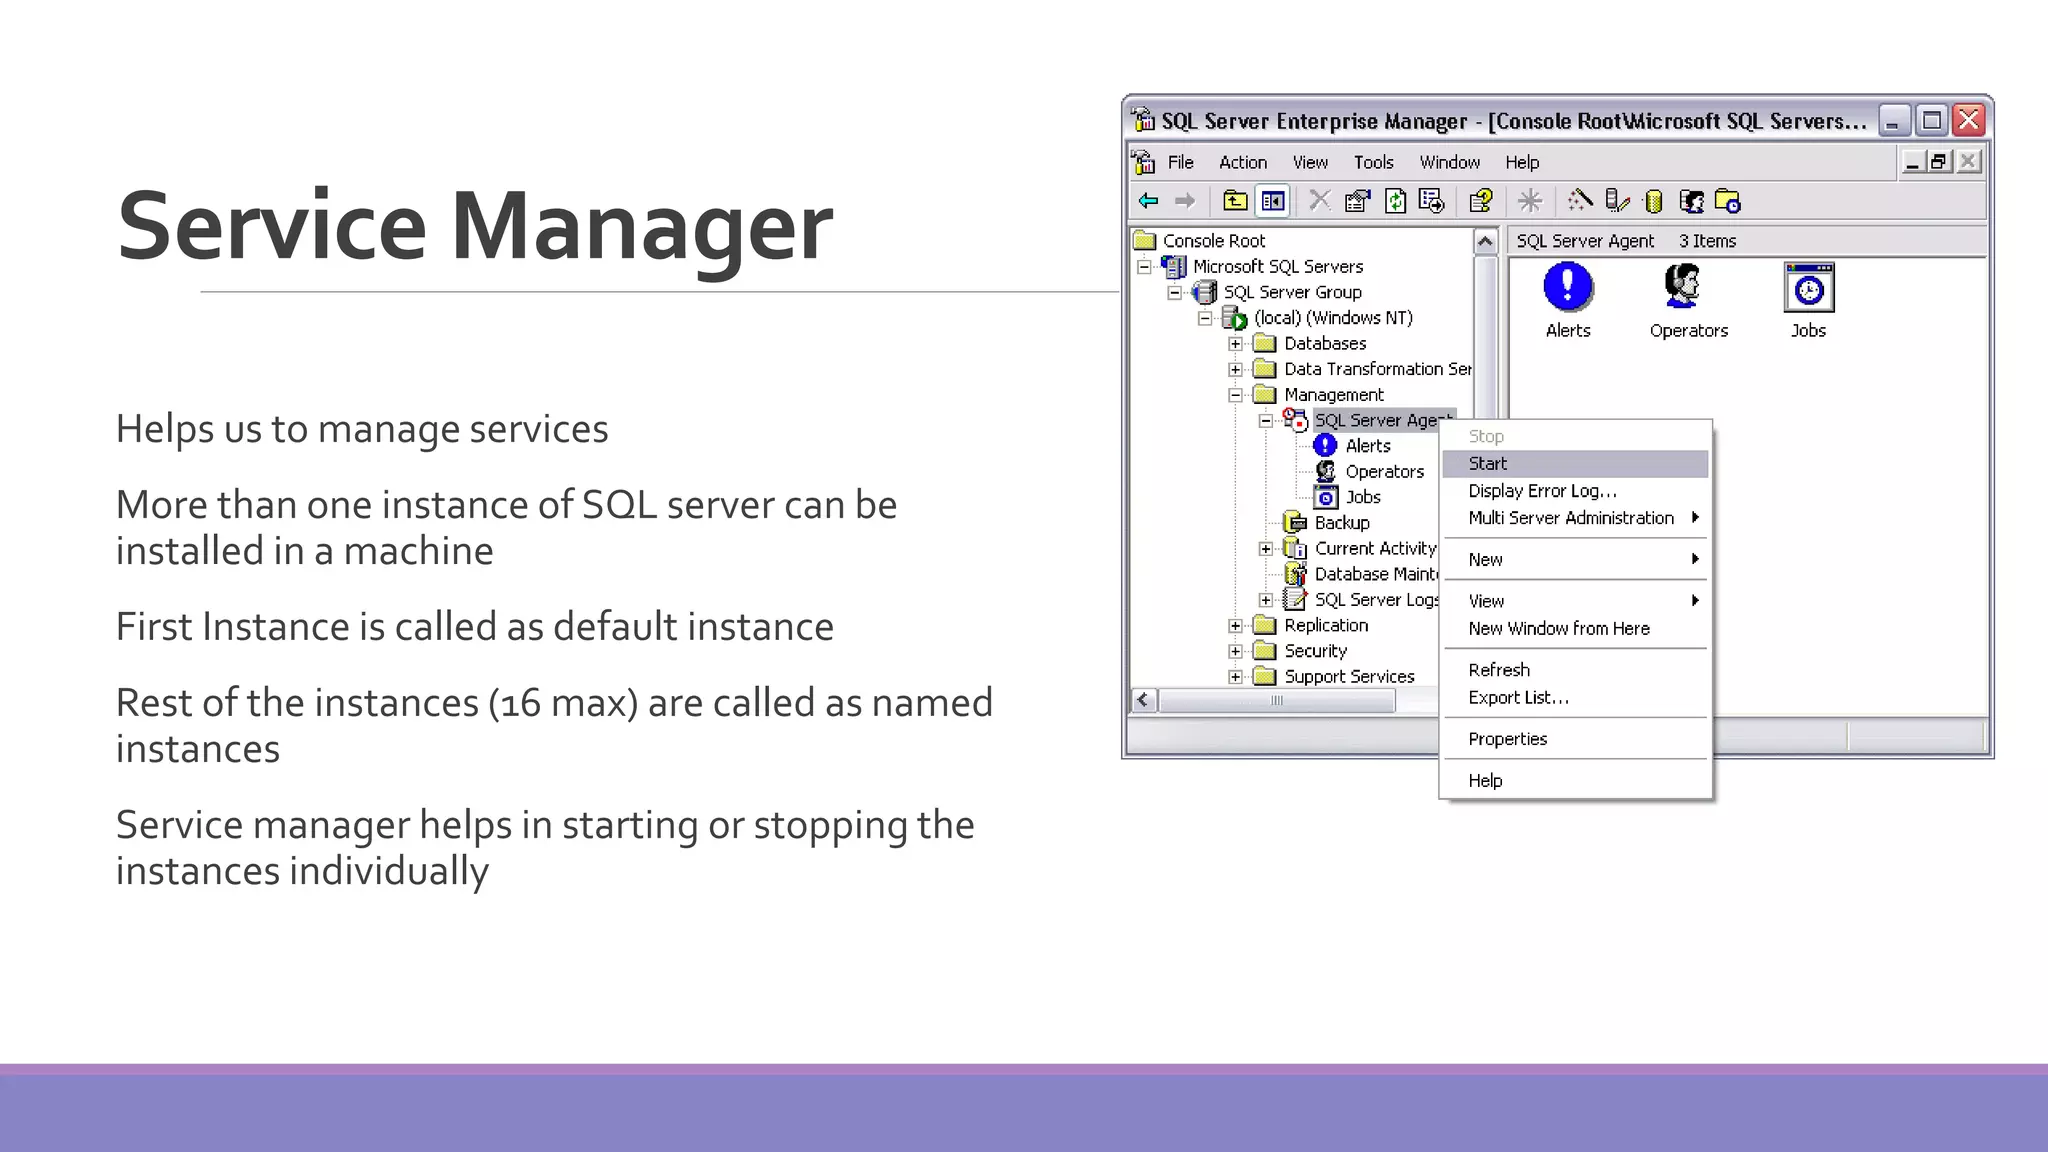Click the Run a Wizard wand icon
The image size is (2048, 1152).
tap(1580, 201)
